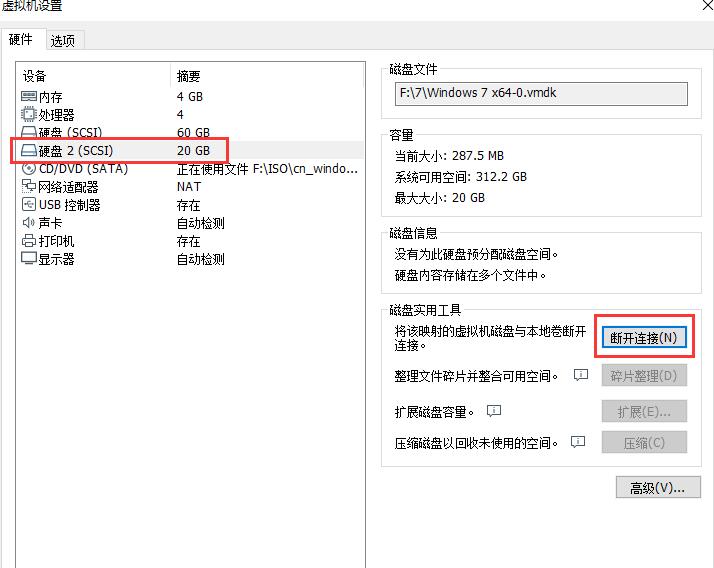Click the sound card (声卡) speaker icon

click(29, 223)
